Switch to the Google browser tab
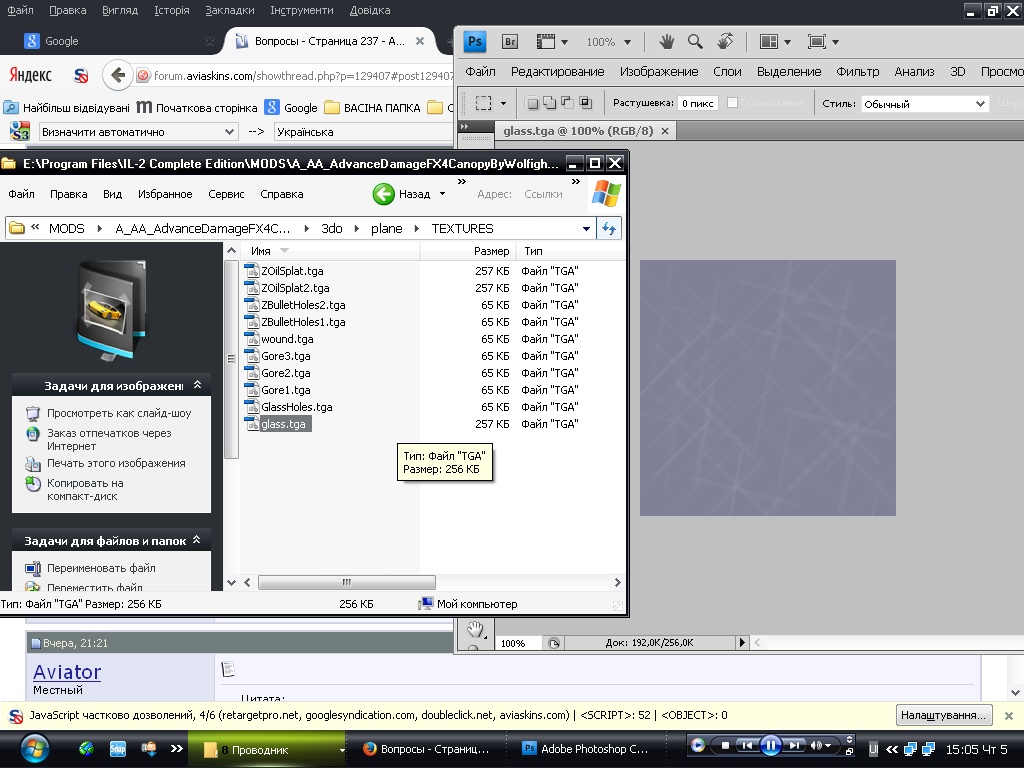 [62, 41]
